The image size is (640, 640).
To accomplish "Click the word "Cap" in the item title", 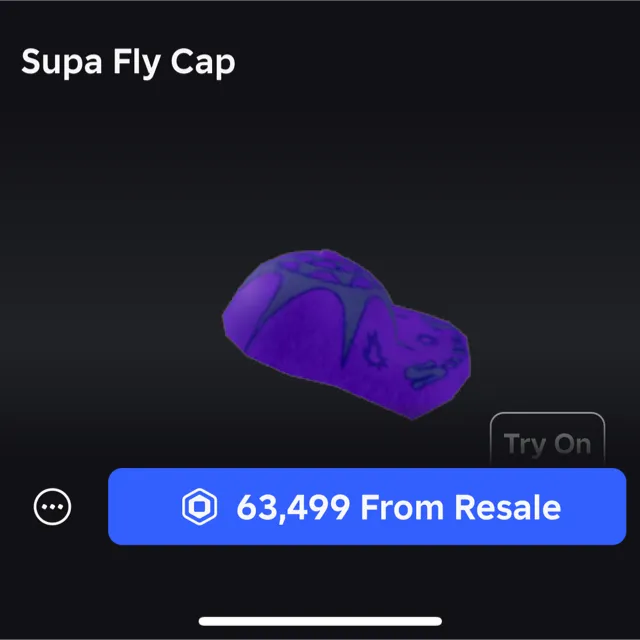I will [203, 63].
